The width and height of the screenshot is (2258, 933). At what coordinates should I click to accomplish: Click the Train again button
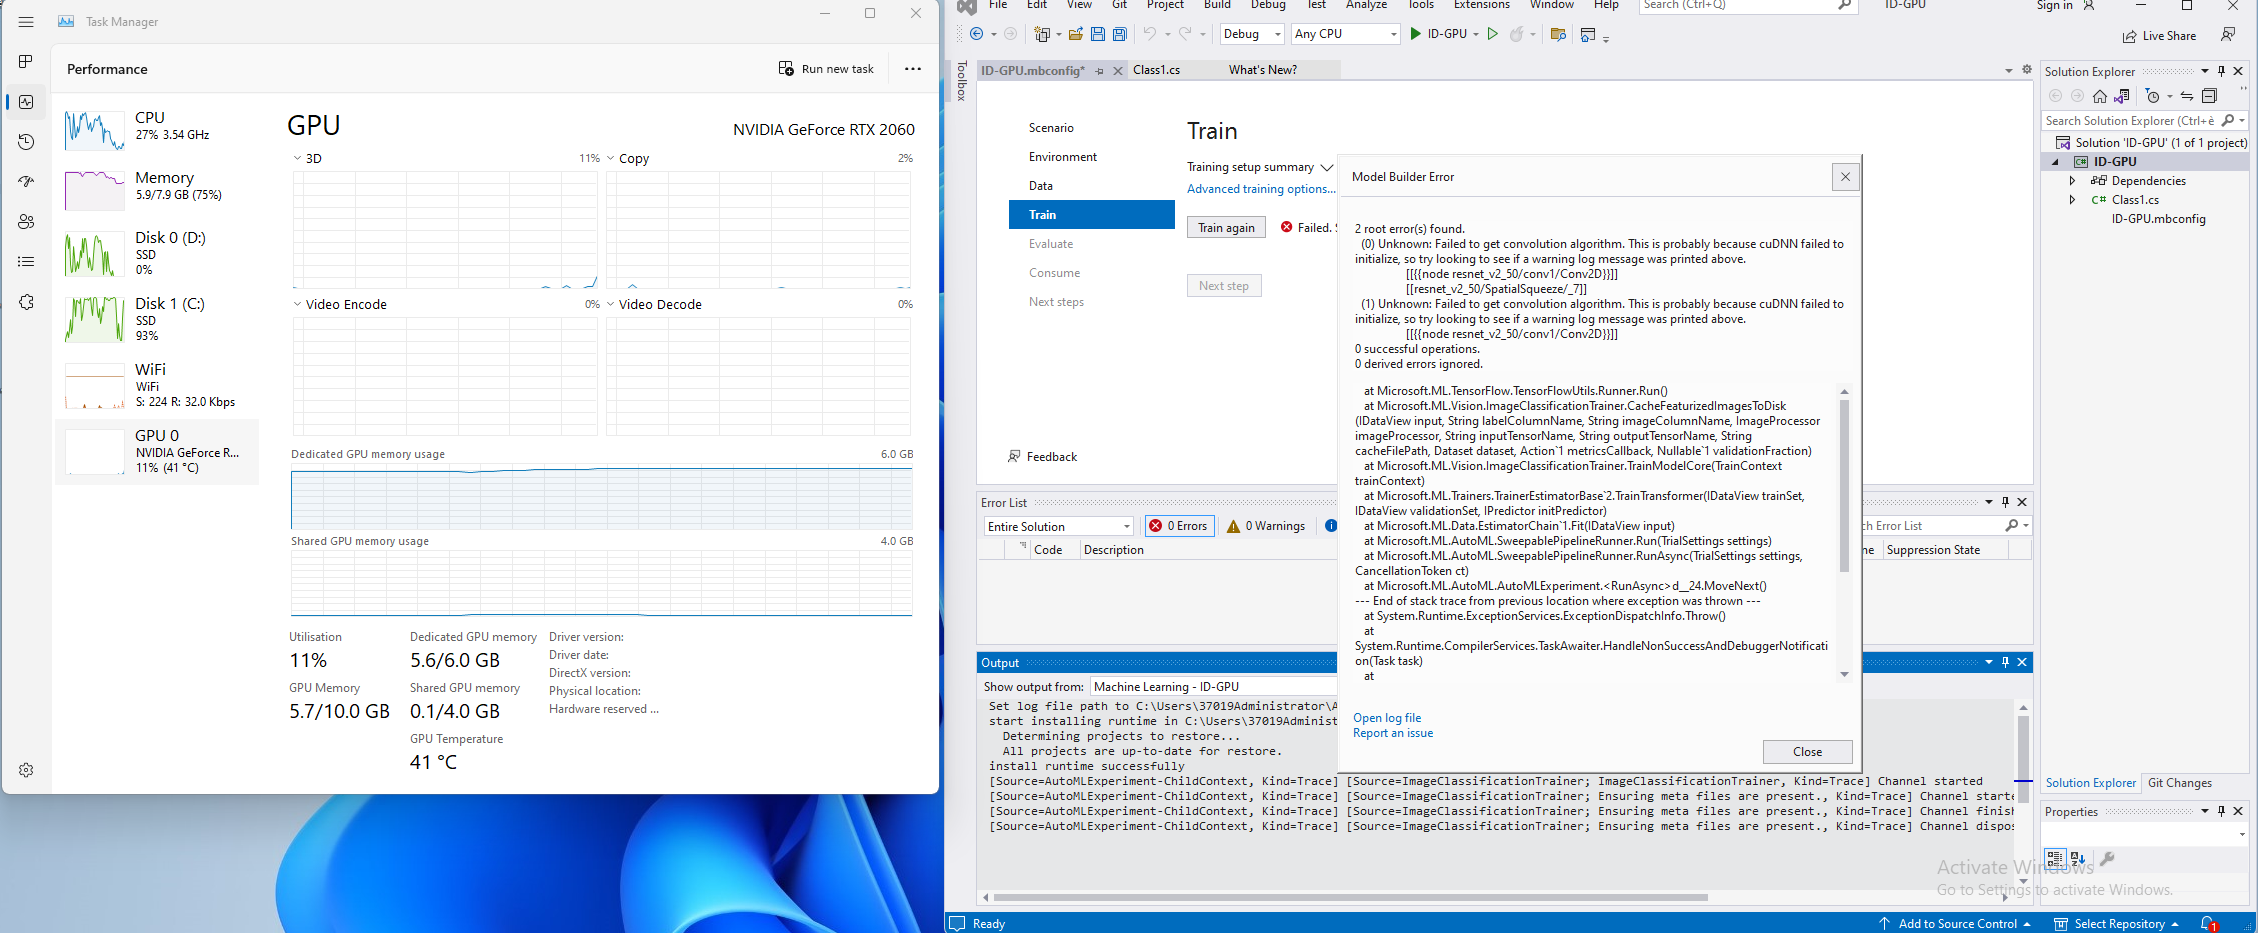[x=1226, y=227]
